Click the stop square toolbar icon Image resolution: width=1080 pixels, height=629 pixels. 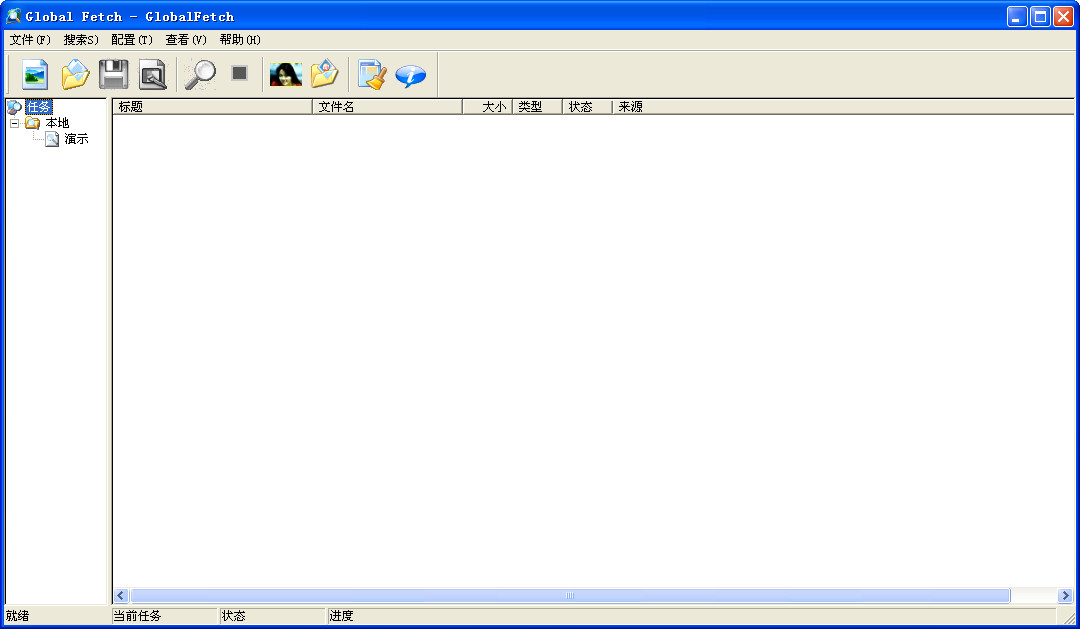tap(239, 72)
